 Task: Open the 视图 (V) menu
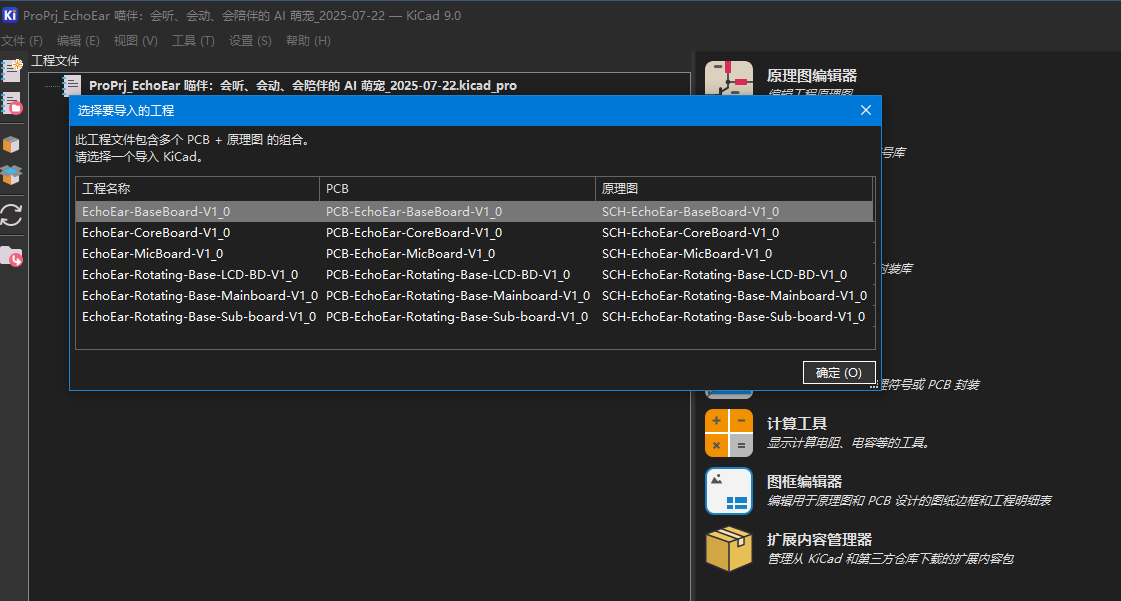(x=136, y=41)
